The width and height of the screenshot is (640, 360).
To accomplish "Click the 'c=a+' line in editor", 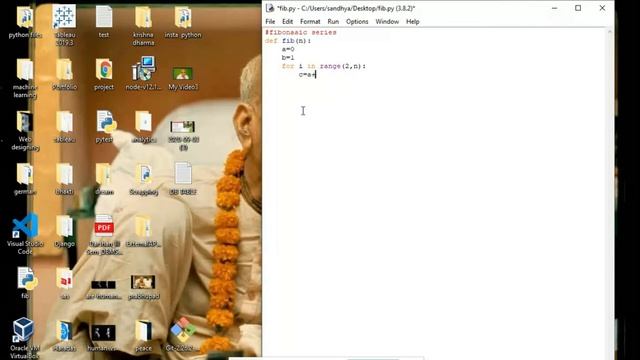I will (x=307, y=75).
